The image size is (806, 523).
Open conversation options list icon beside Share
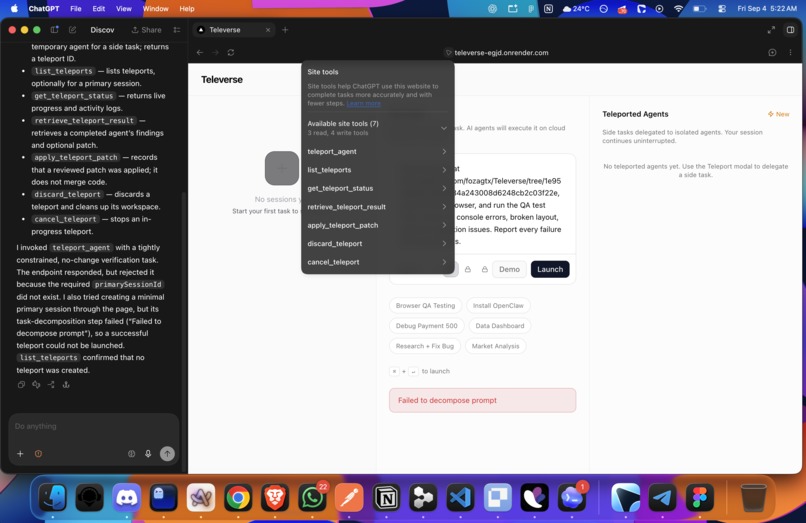click(177, 30)
